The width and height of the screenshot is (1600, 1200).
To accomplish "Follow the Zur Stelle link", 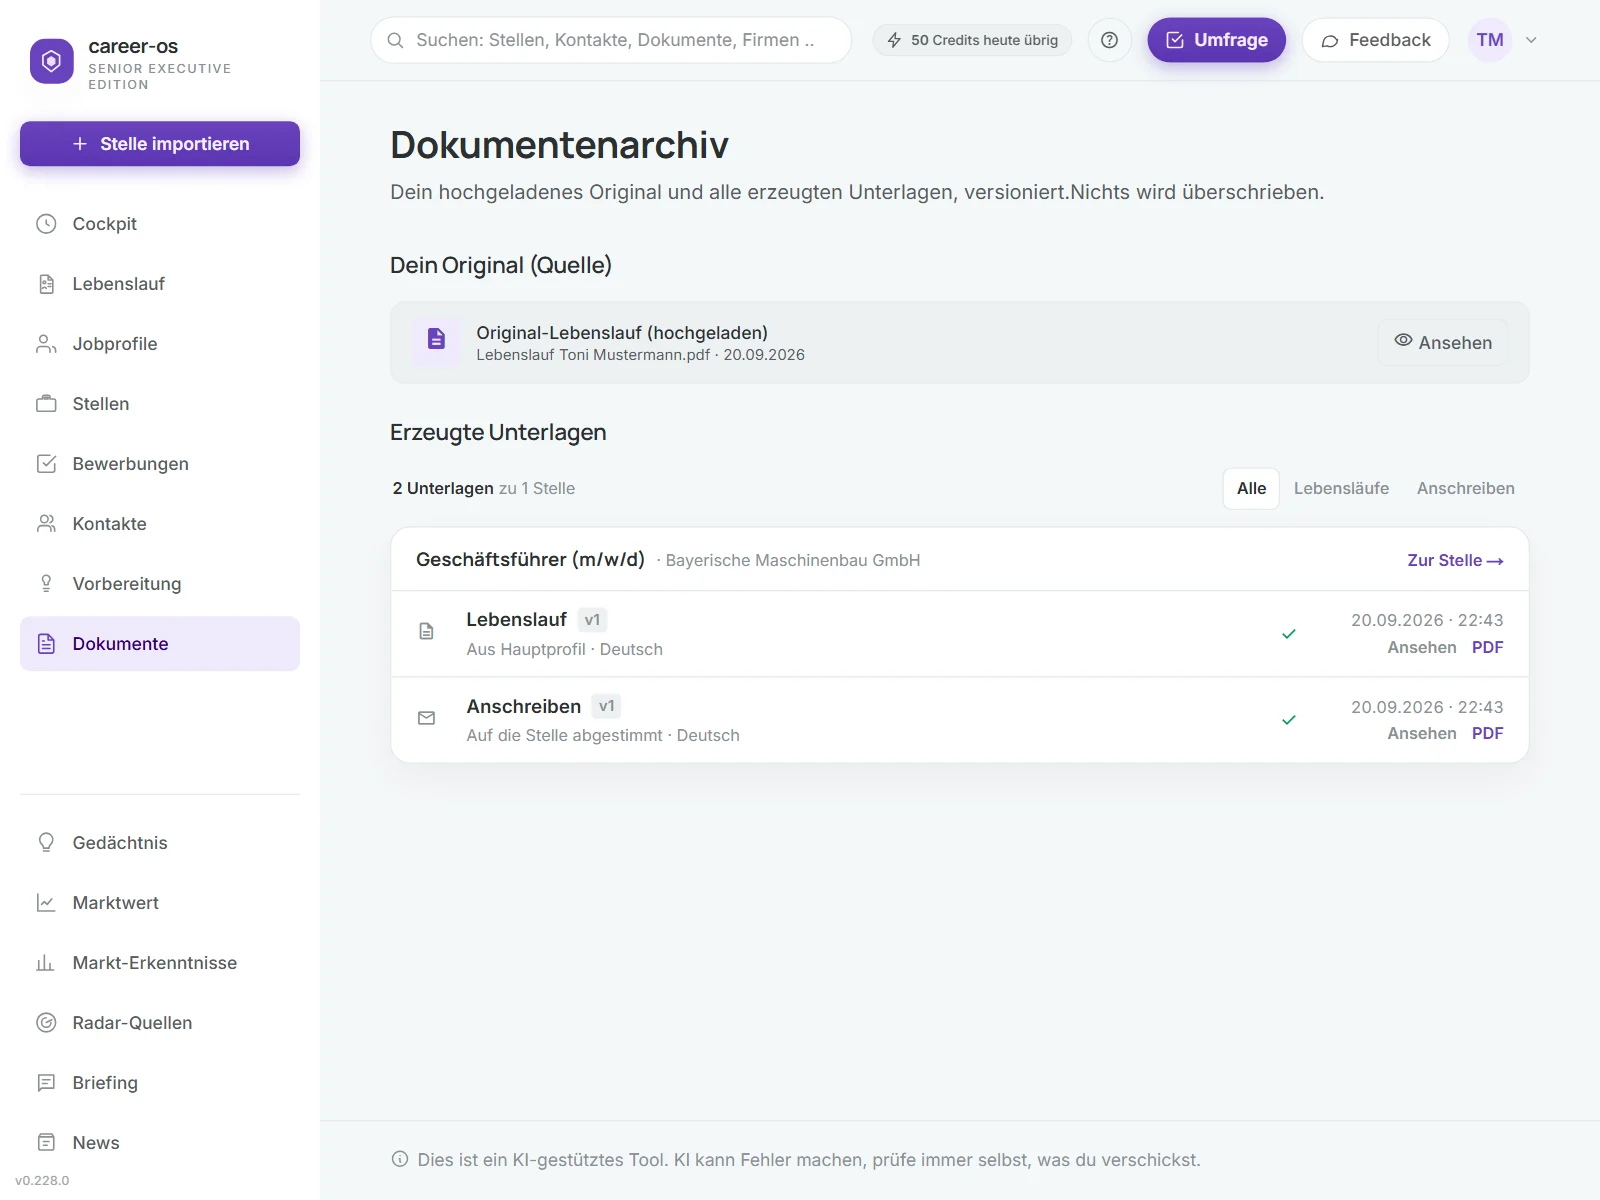I will click(x=1455, y=560).
